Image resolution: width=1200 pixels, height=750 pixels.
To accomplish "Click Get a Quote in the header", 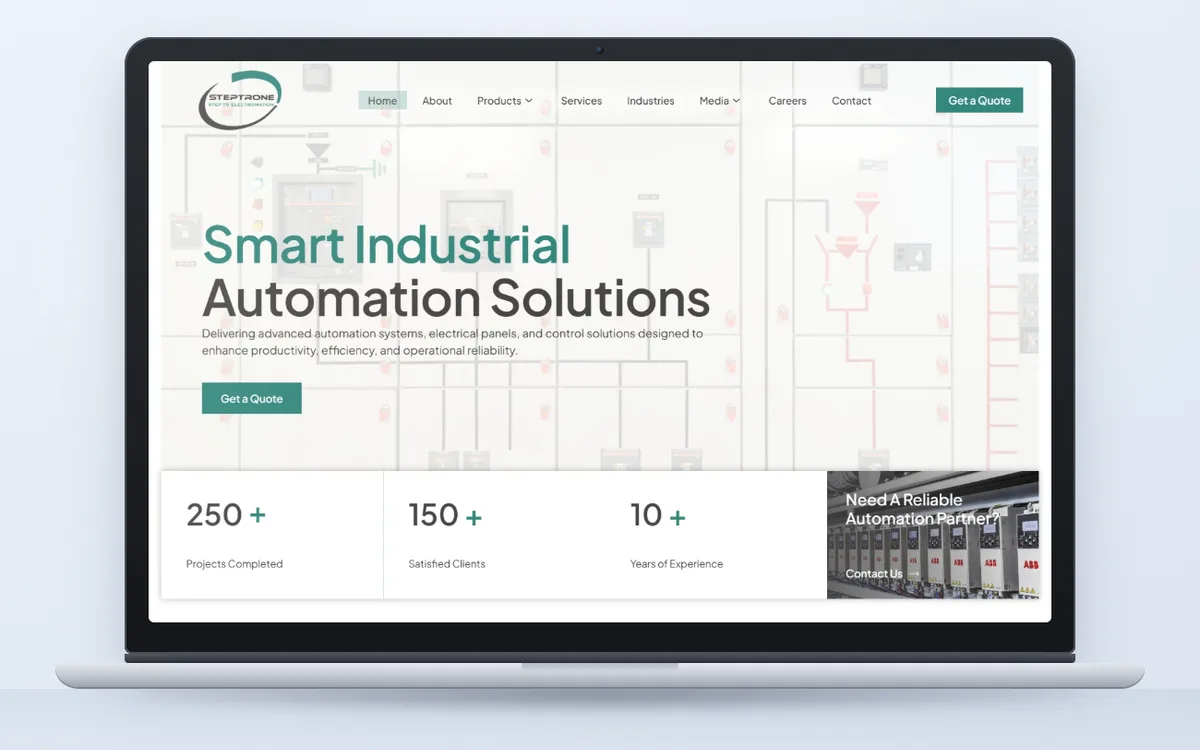I will pos(979,100).
